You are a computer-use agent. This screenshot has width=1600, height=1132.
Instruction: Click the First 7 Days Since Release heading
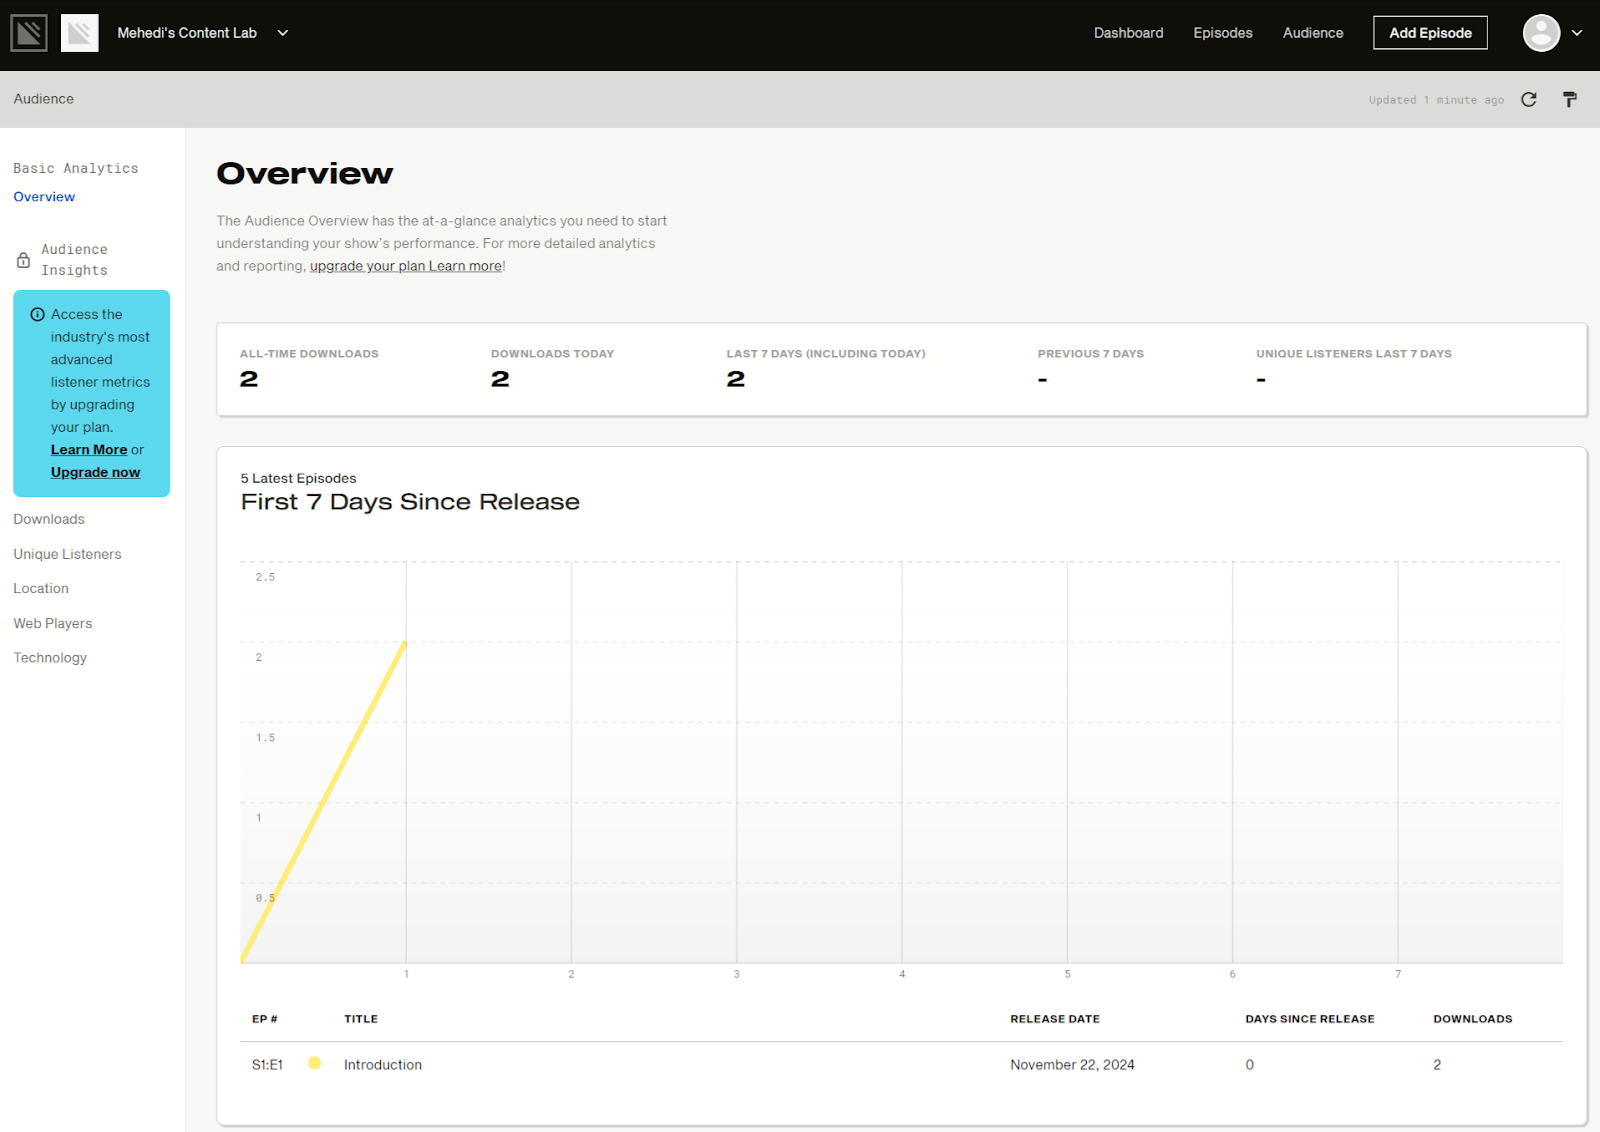click(x=410, y=502)
